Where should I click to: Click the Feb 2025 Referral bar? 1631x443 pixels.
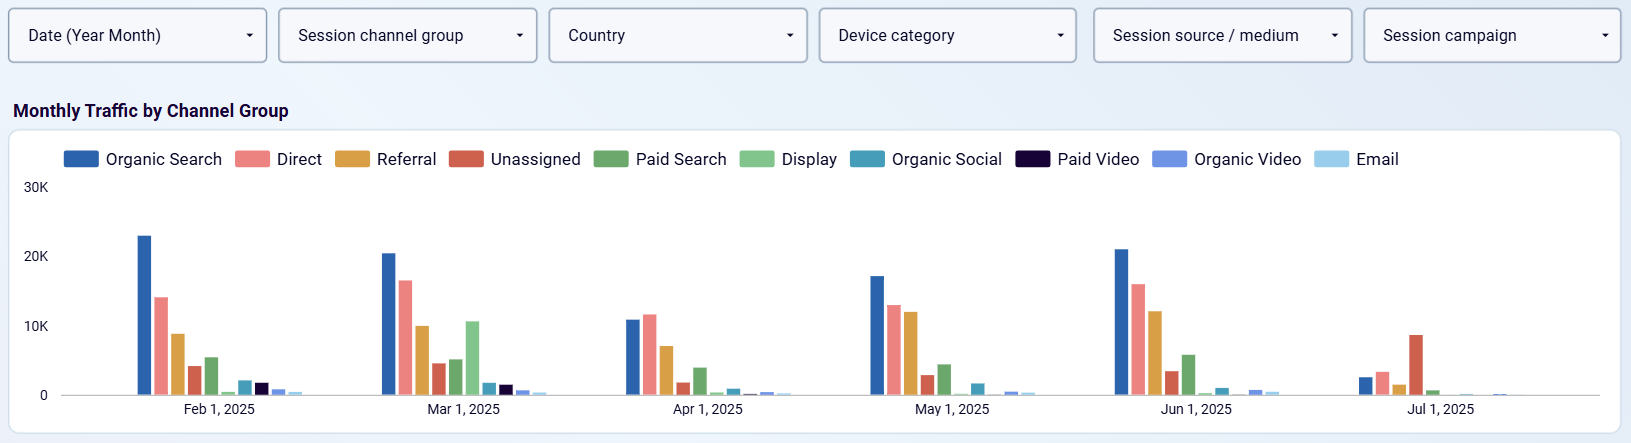tap(178, 364)
